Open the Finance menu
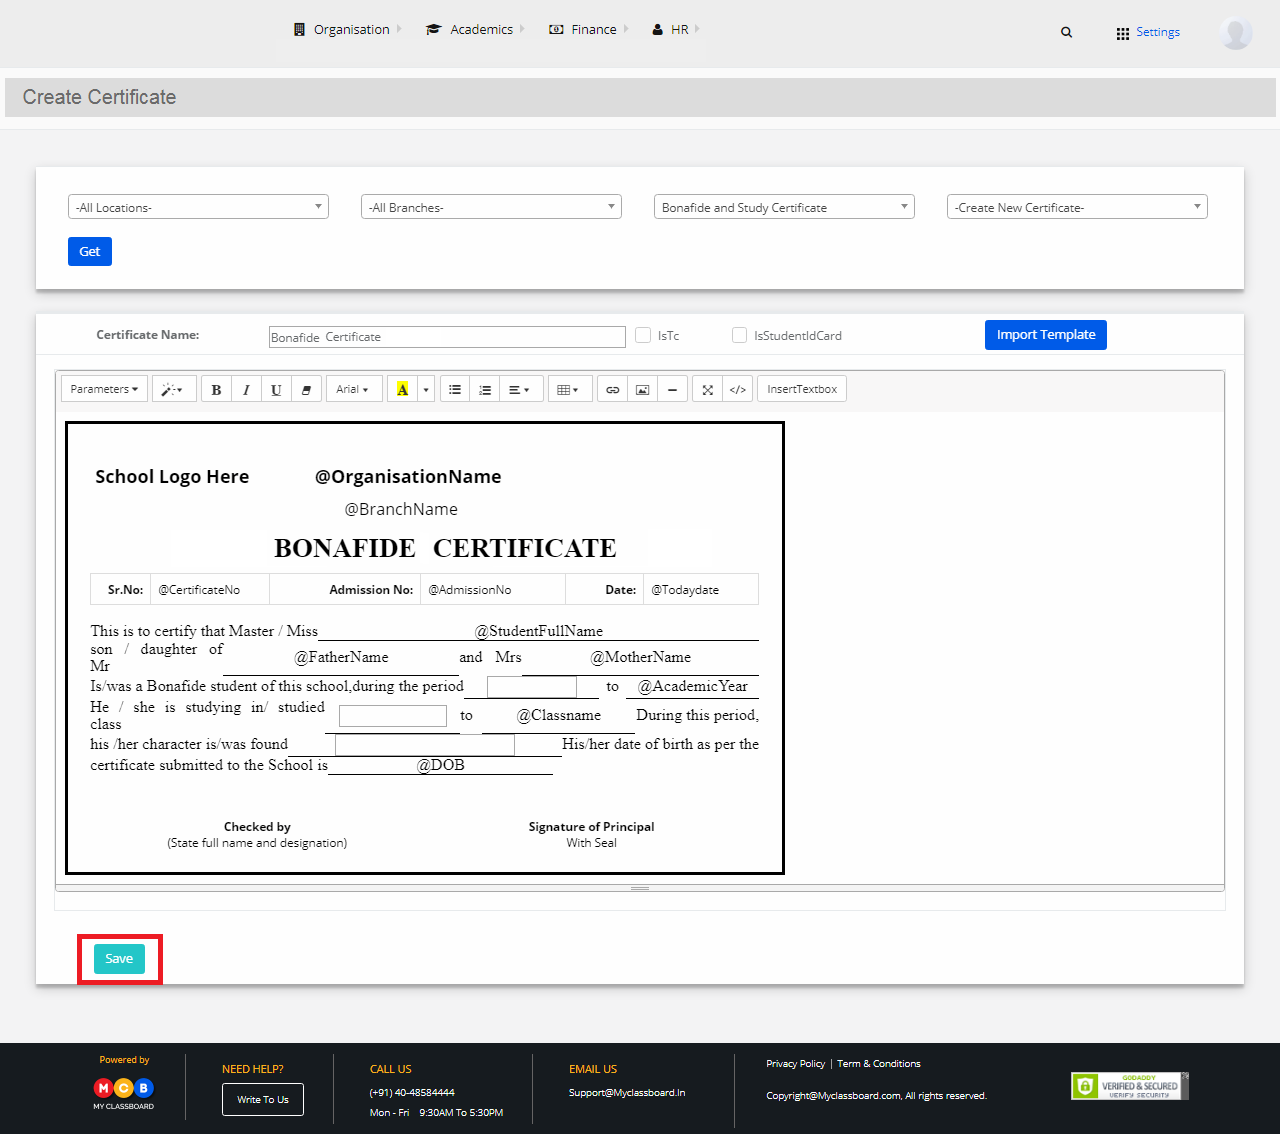The height and width of the screenshot is (1134, 1280). coord(588,29)
